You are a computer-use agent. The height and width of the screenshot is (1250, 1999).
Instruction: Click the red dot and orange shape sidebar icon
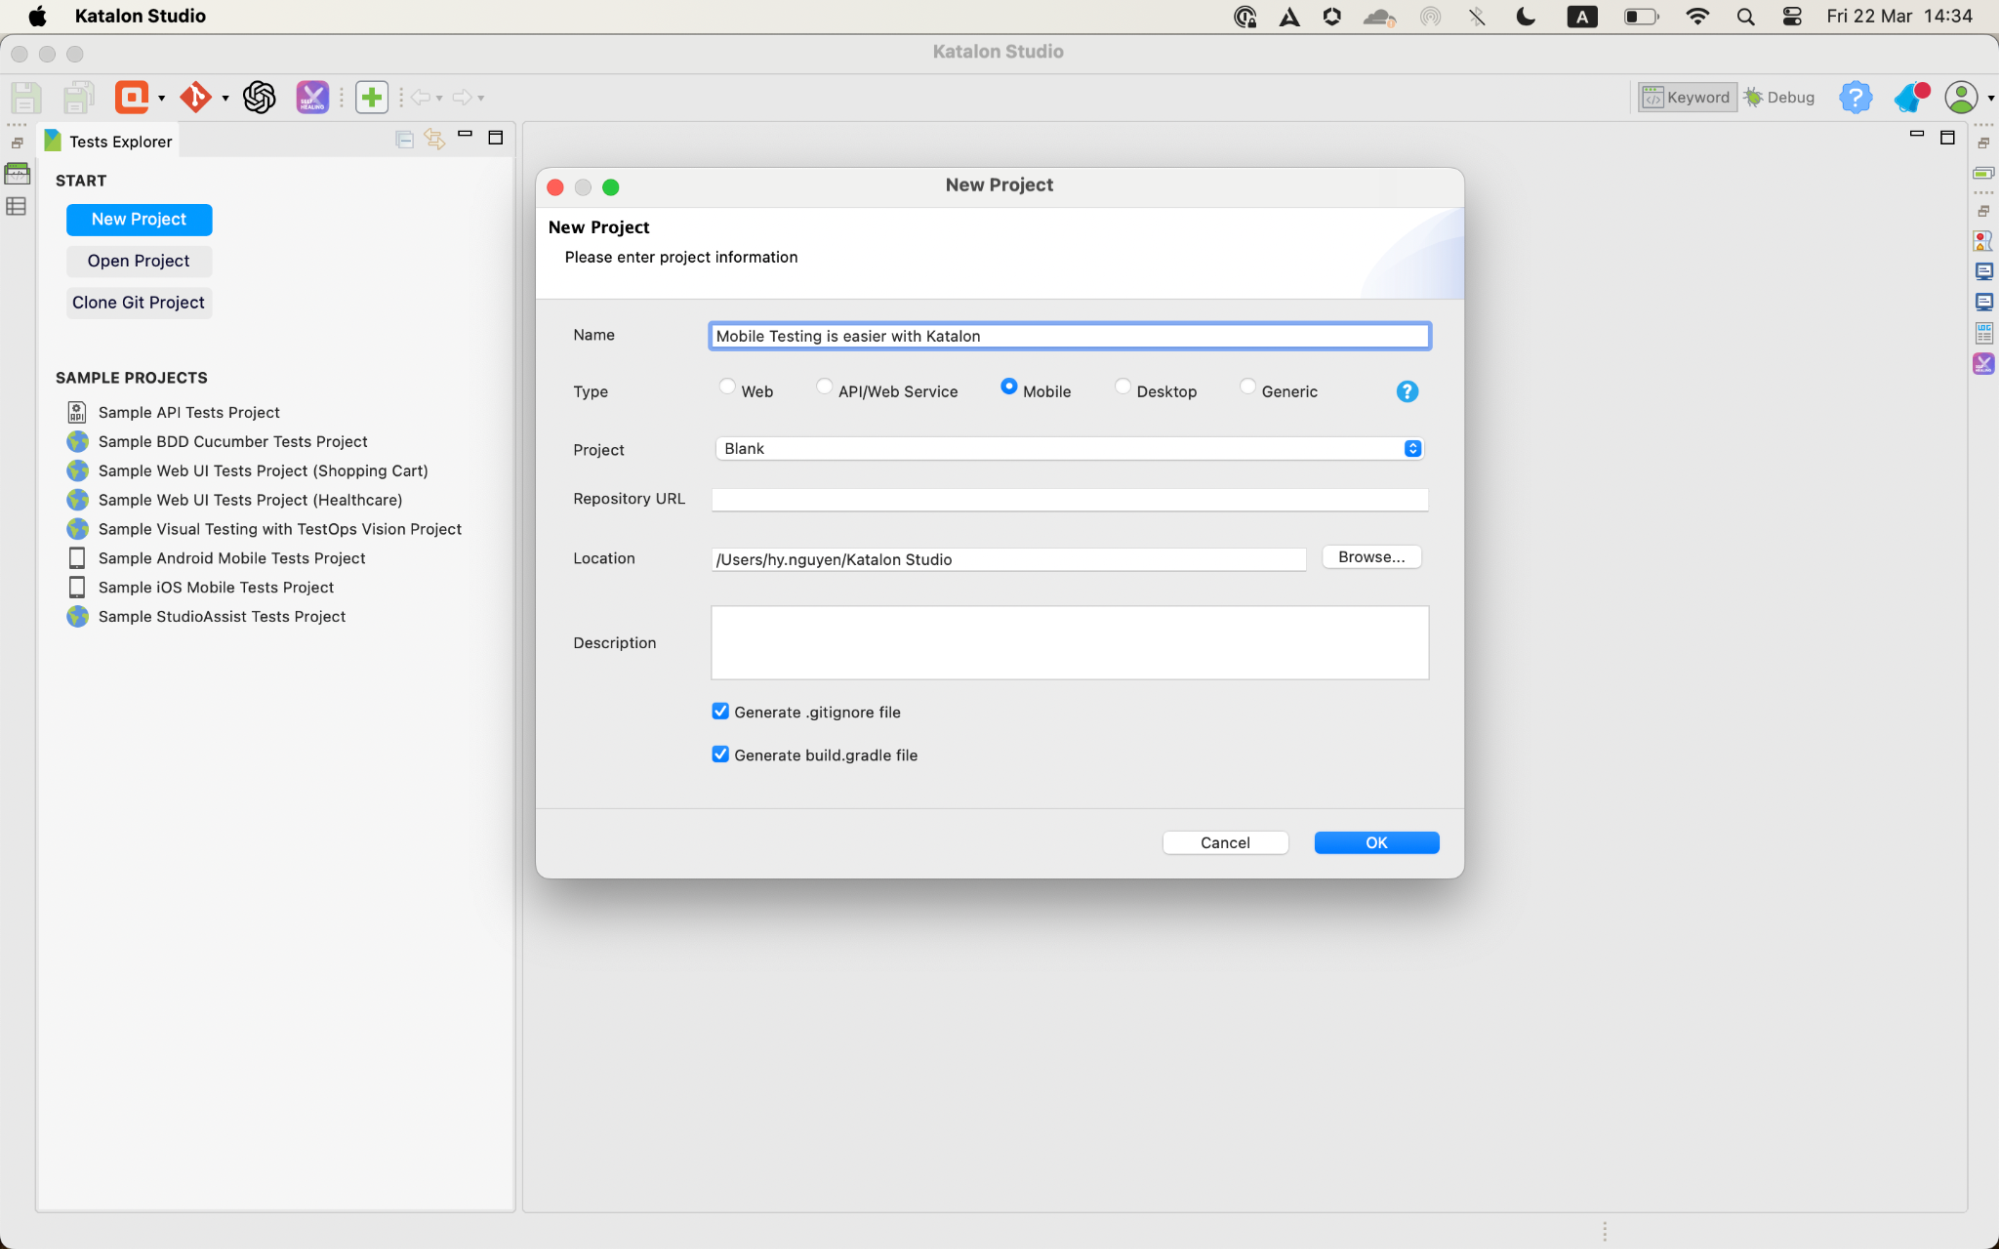1983,241
